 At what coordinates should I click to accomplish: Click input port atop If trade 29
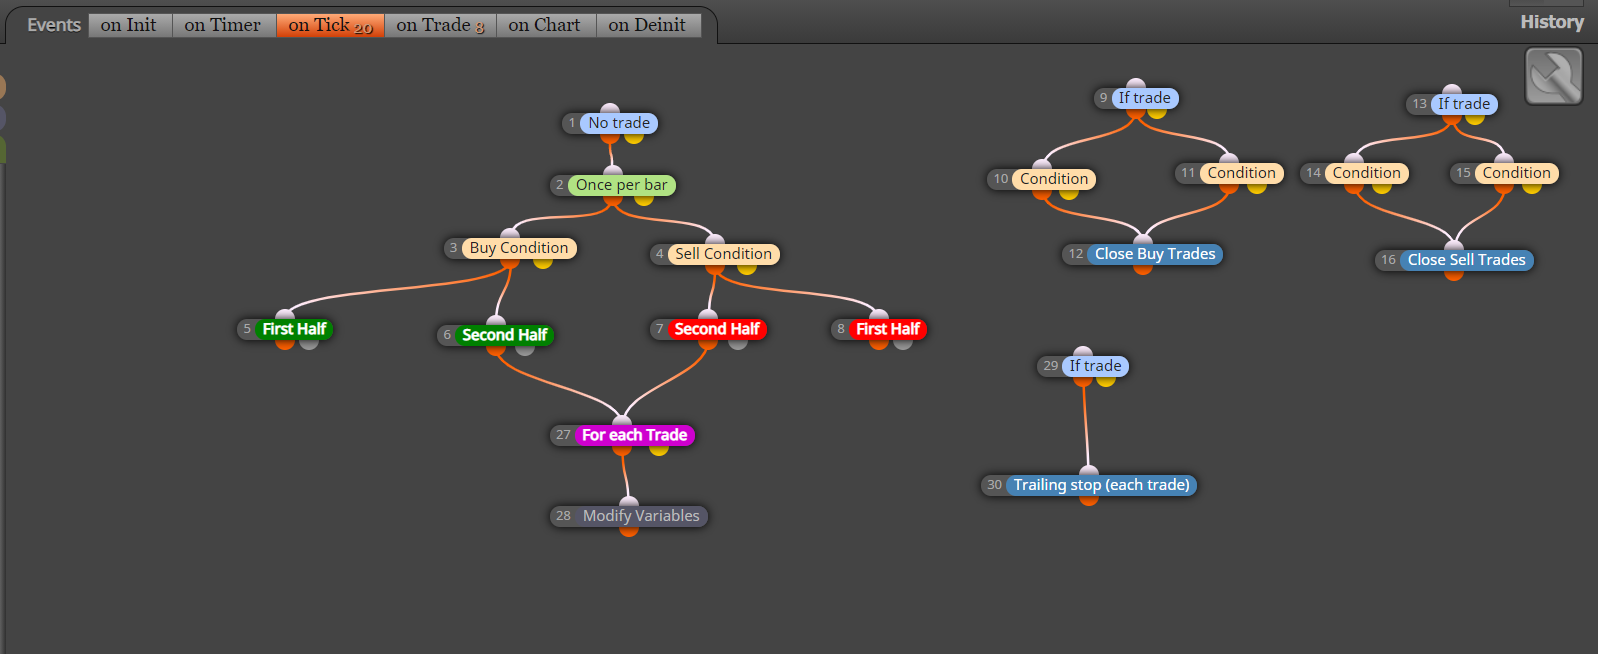point(1083,353)
